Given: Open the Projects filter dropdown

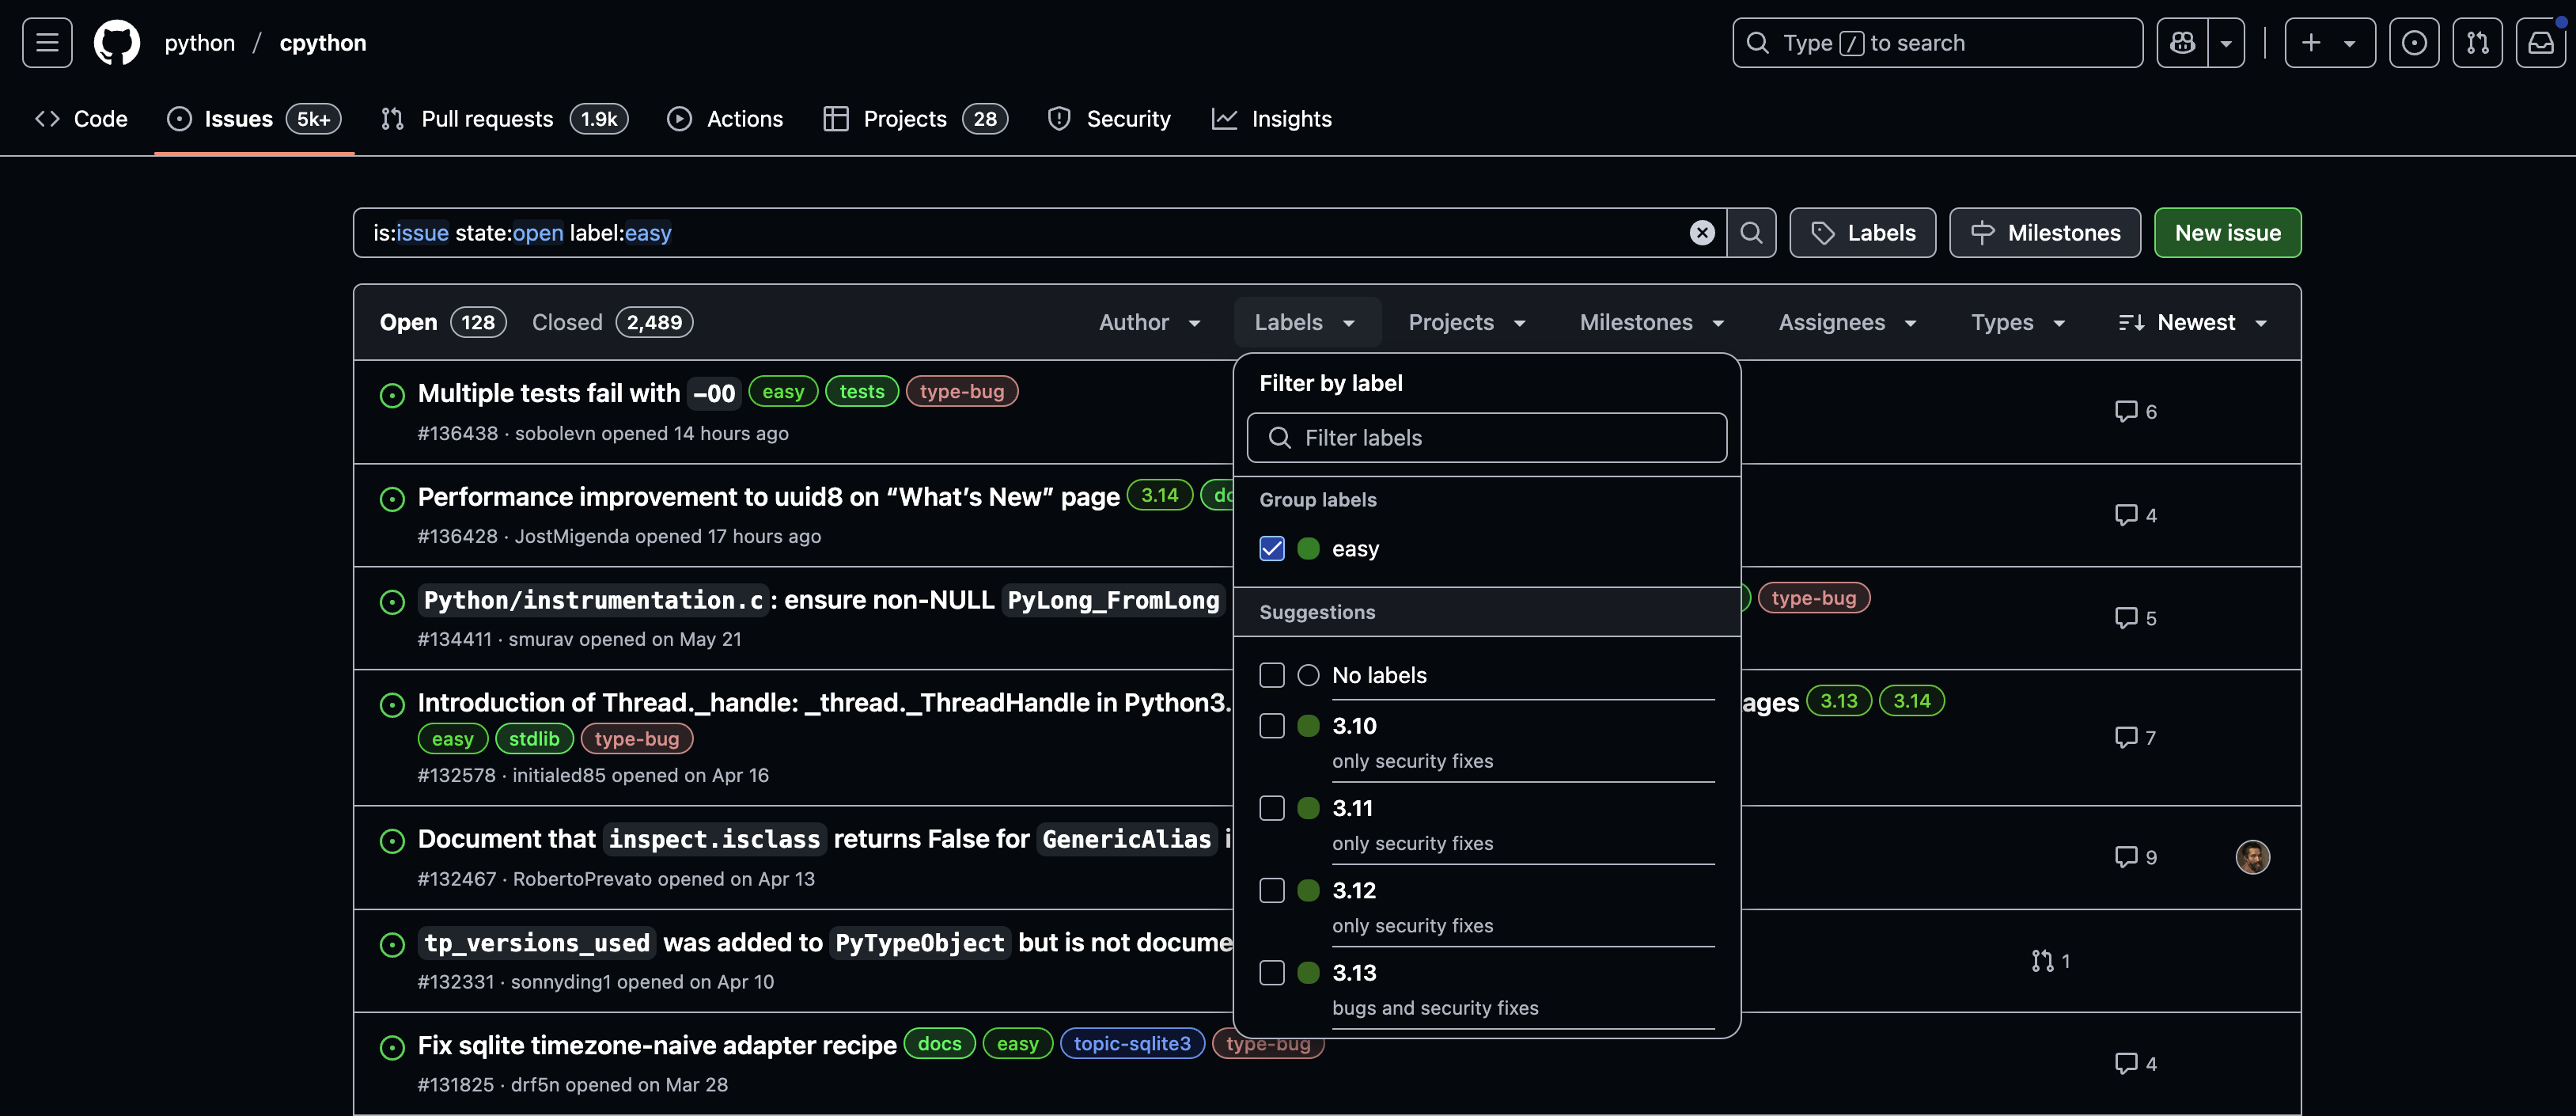Looking at the screenshot, I should click(1467, 323).
